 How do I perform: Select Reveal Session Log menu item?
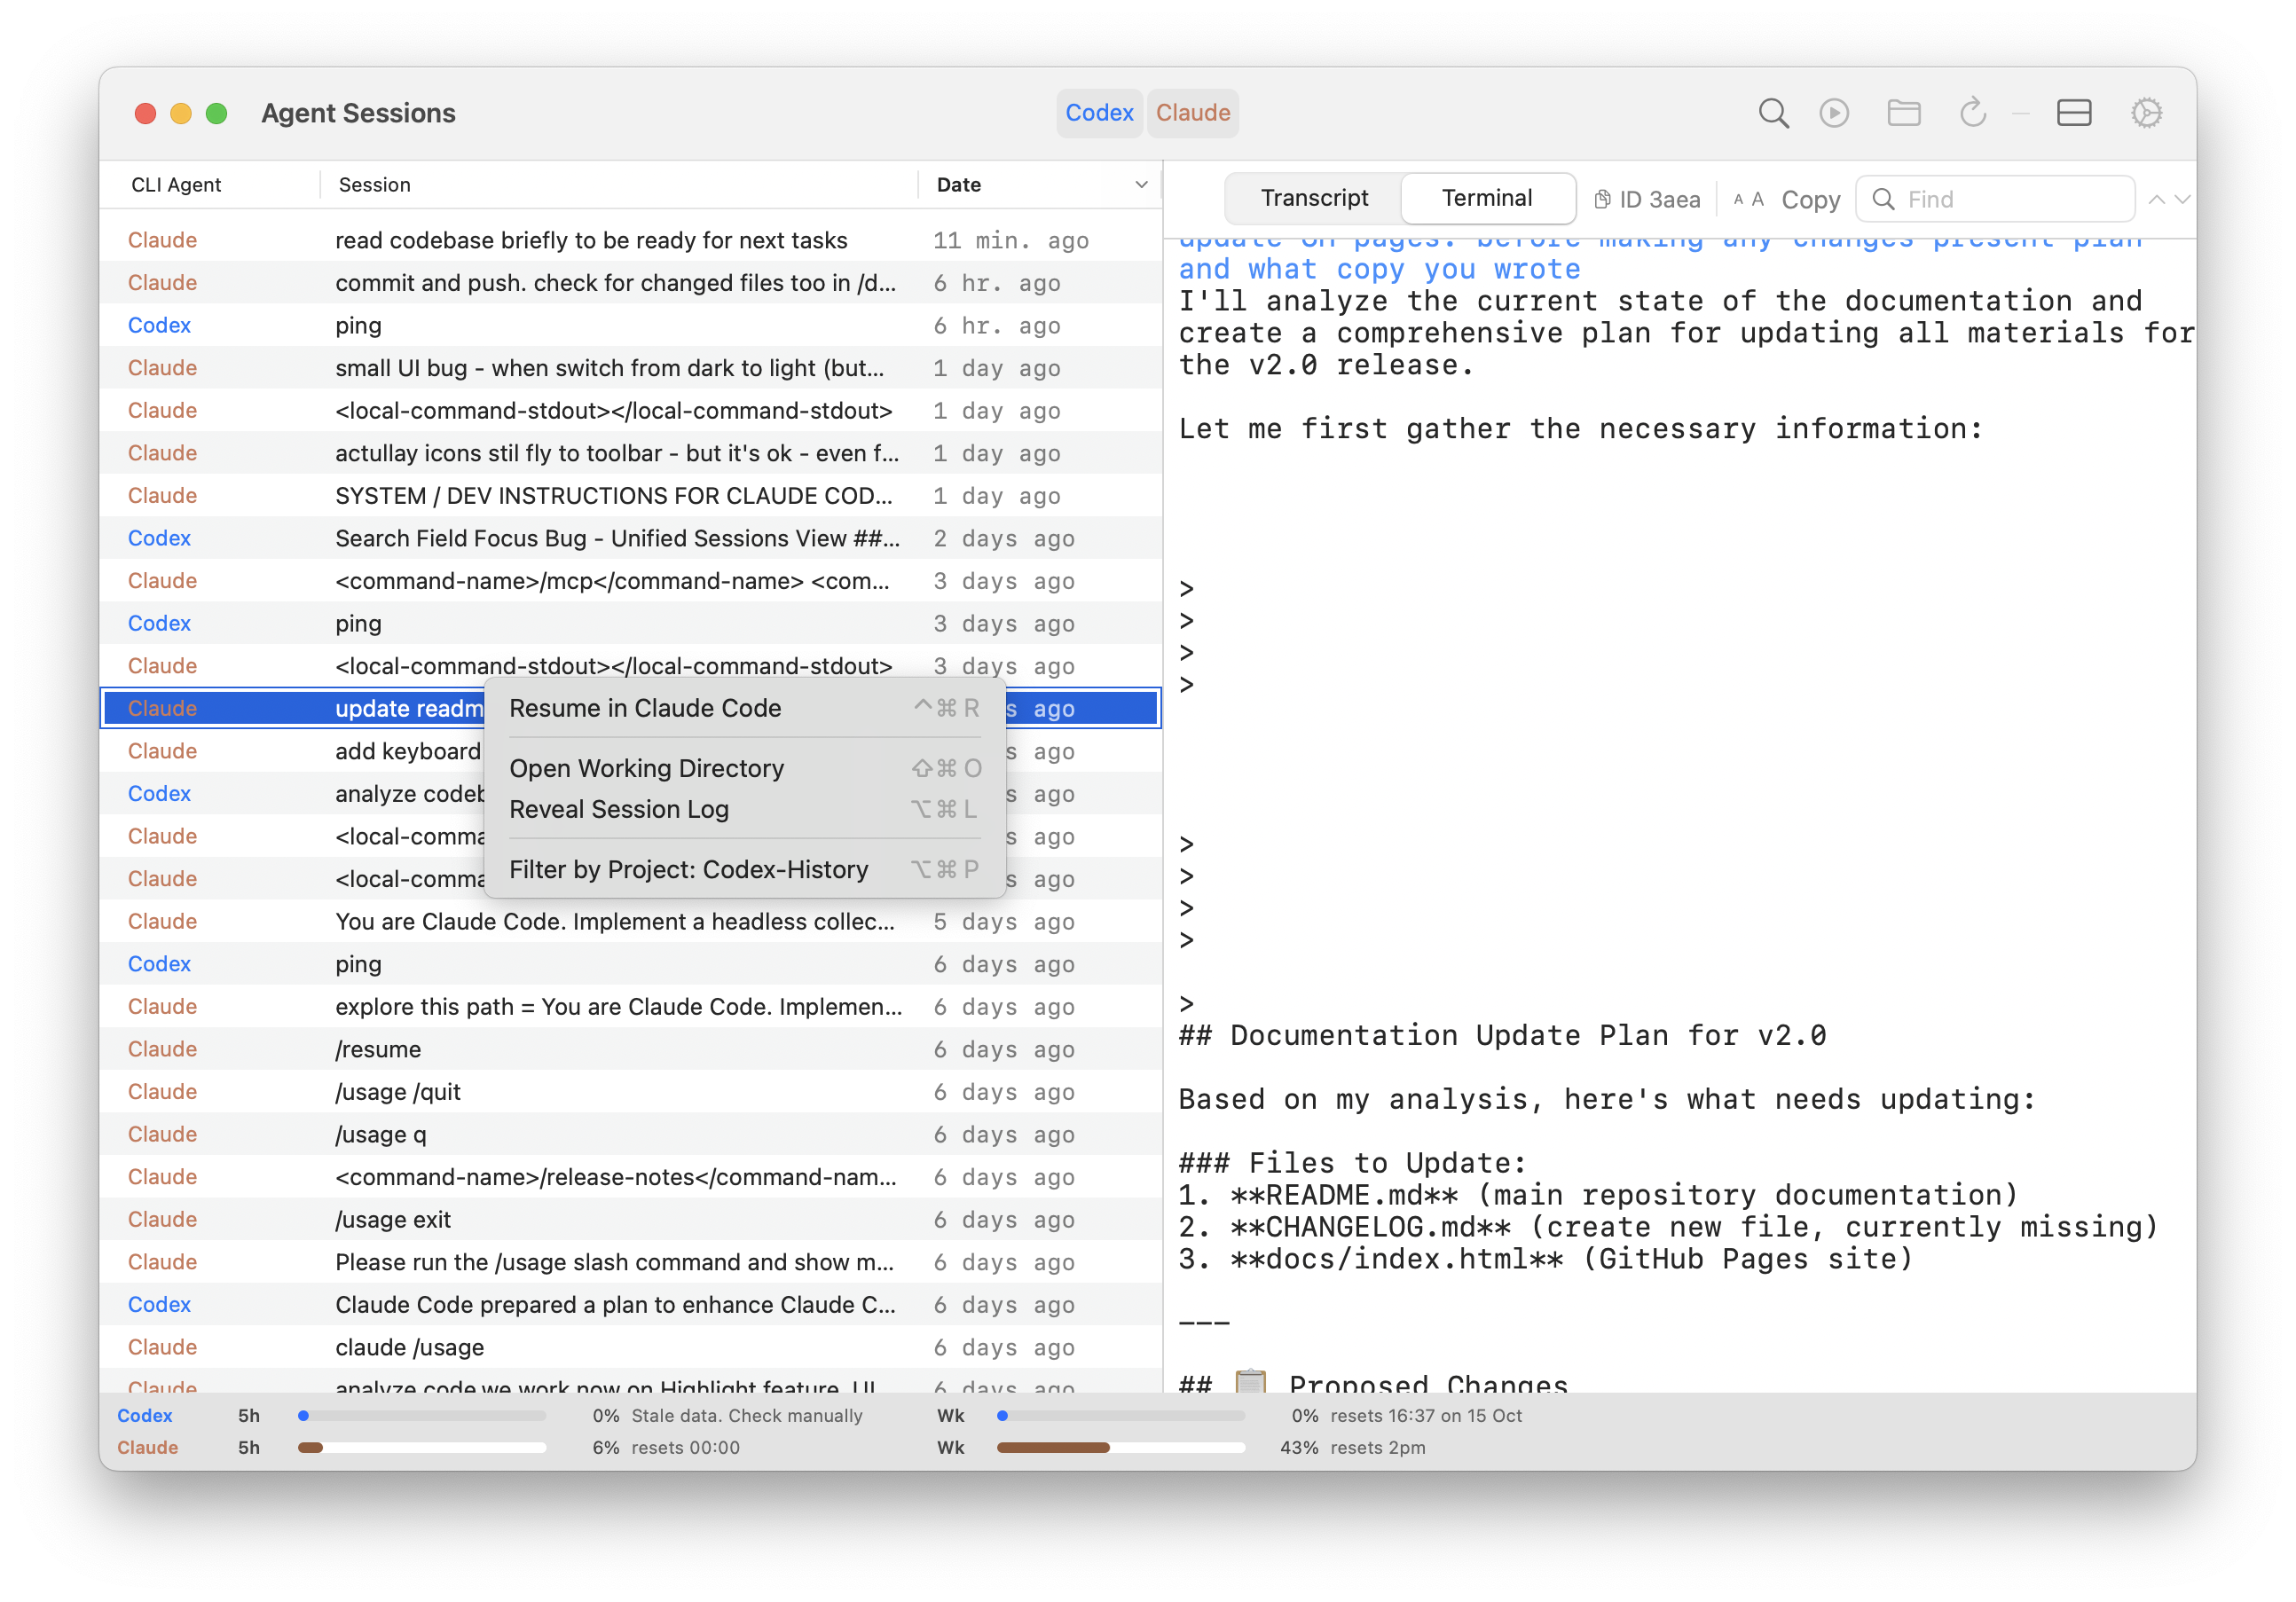click(x=619, y=809)
